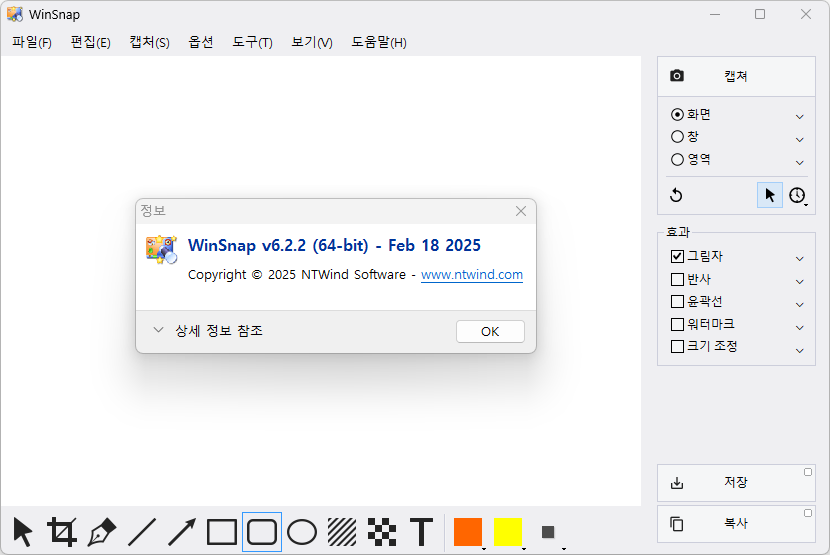830x555 pixels.
Task: Enable the 반사 effect checkbox
Action: [x=677, y=279]
